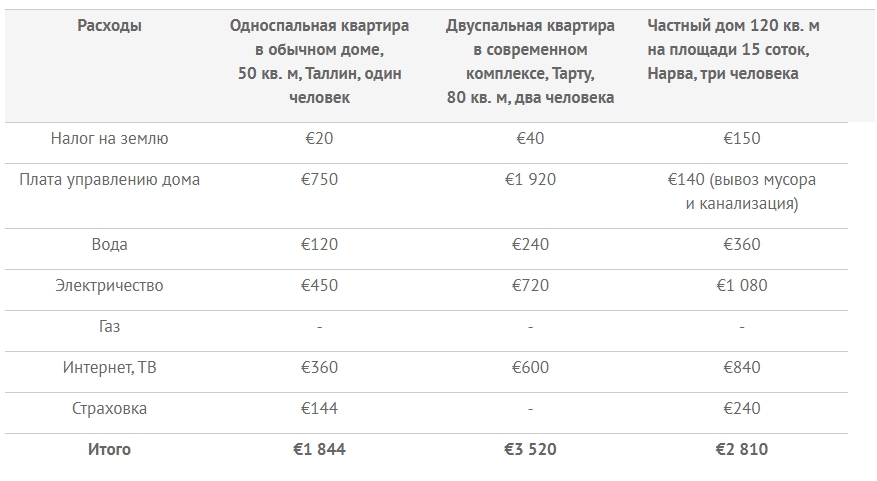The image size is (877, 481).
Task: Select the €3 520 total value
Action: (x=530, y=450)
